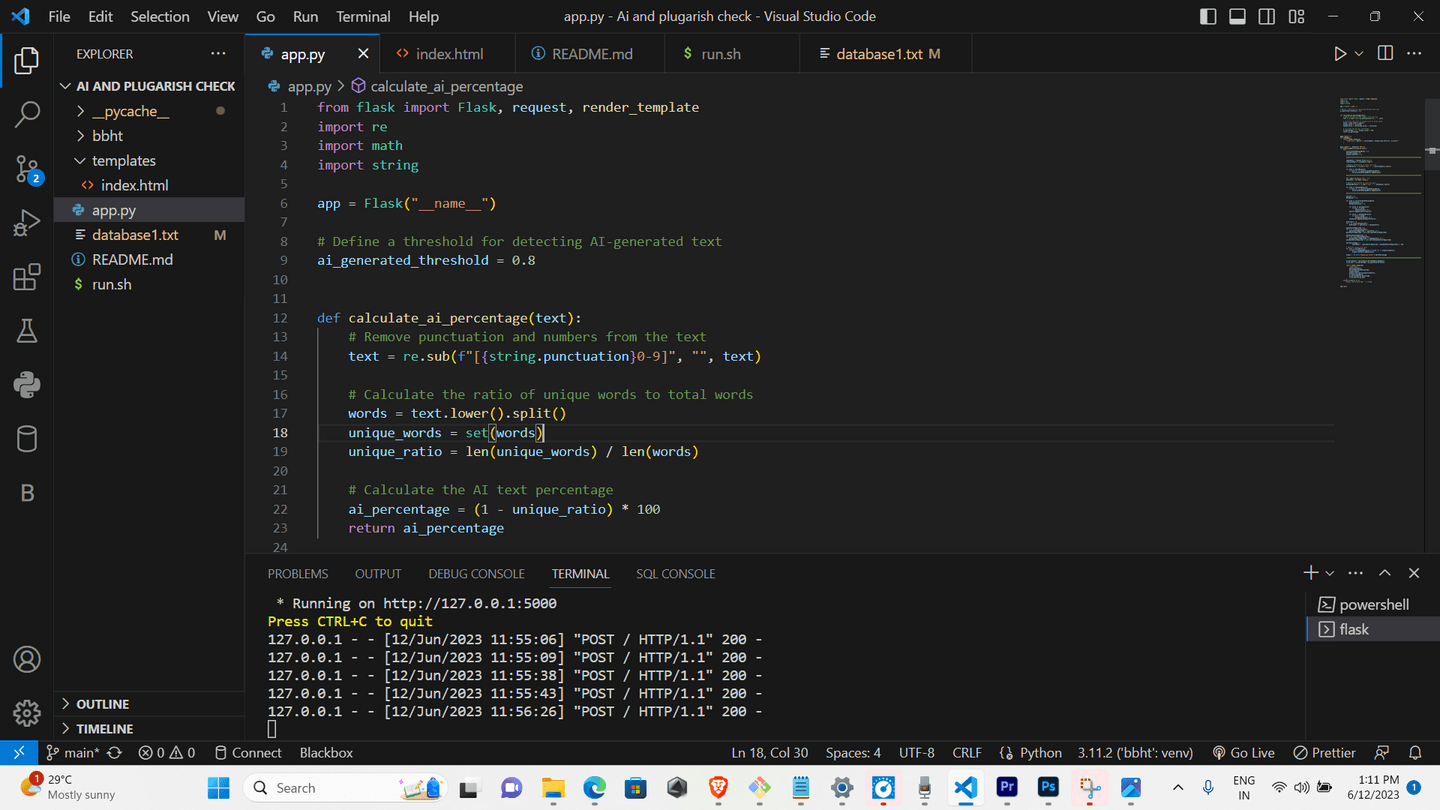
Task: Open the Terminal menu
Action: [363, 17]
